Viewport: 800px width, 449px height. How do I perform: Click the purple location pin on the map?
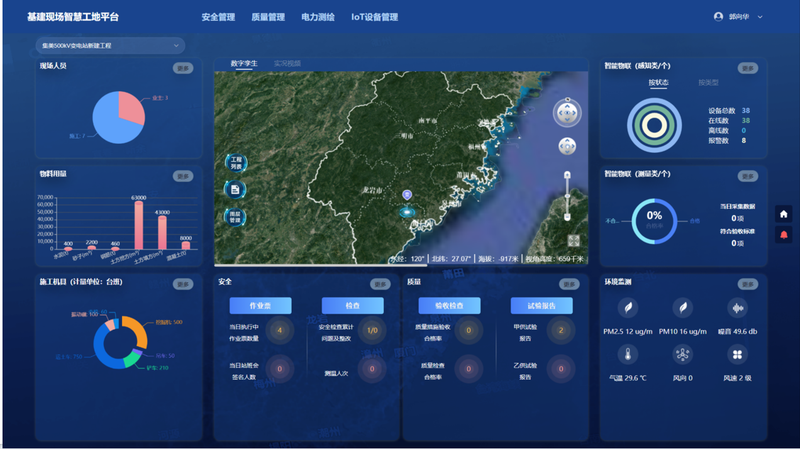(x=407, y=195)
